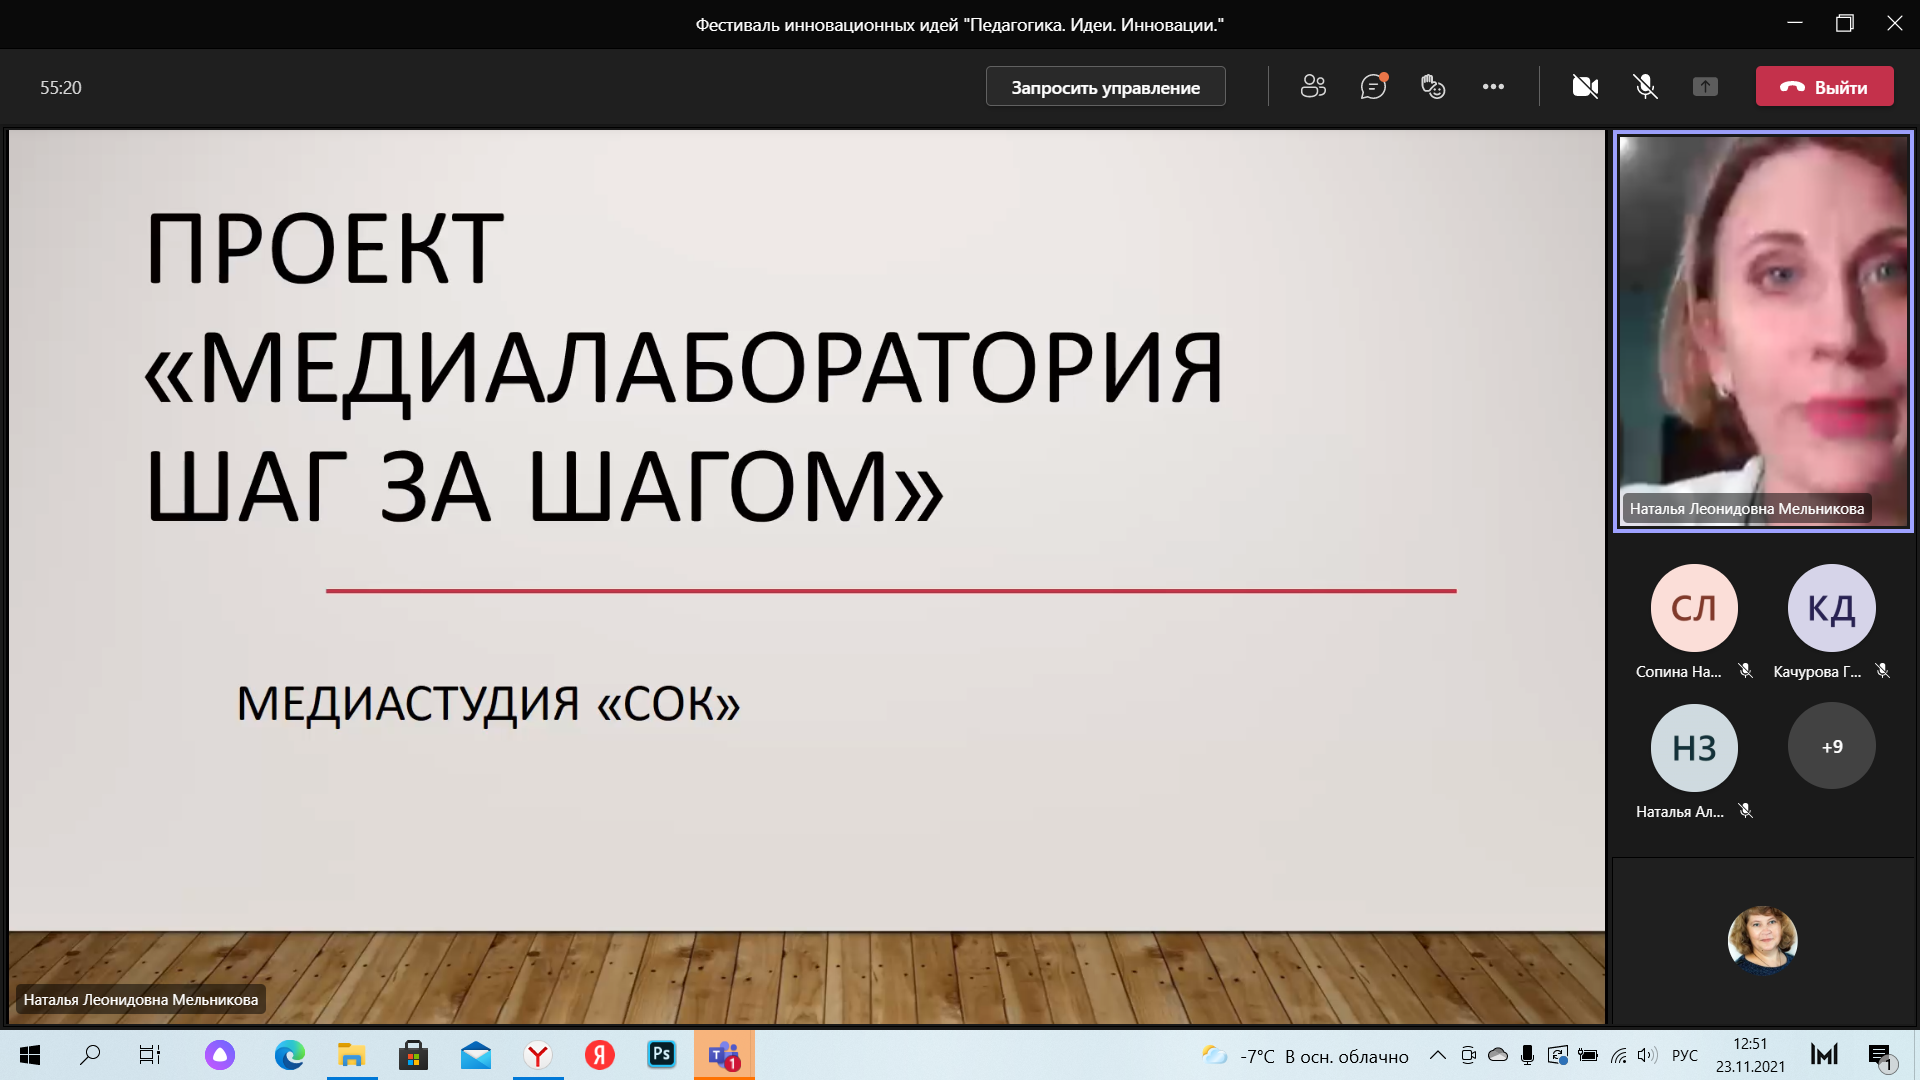The height and width of the screenshot is (1080, 1920).
Task: Show hidden system tray icons chevron
Action: 1437,1055
